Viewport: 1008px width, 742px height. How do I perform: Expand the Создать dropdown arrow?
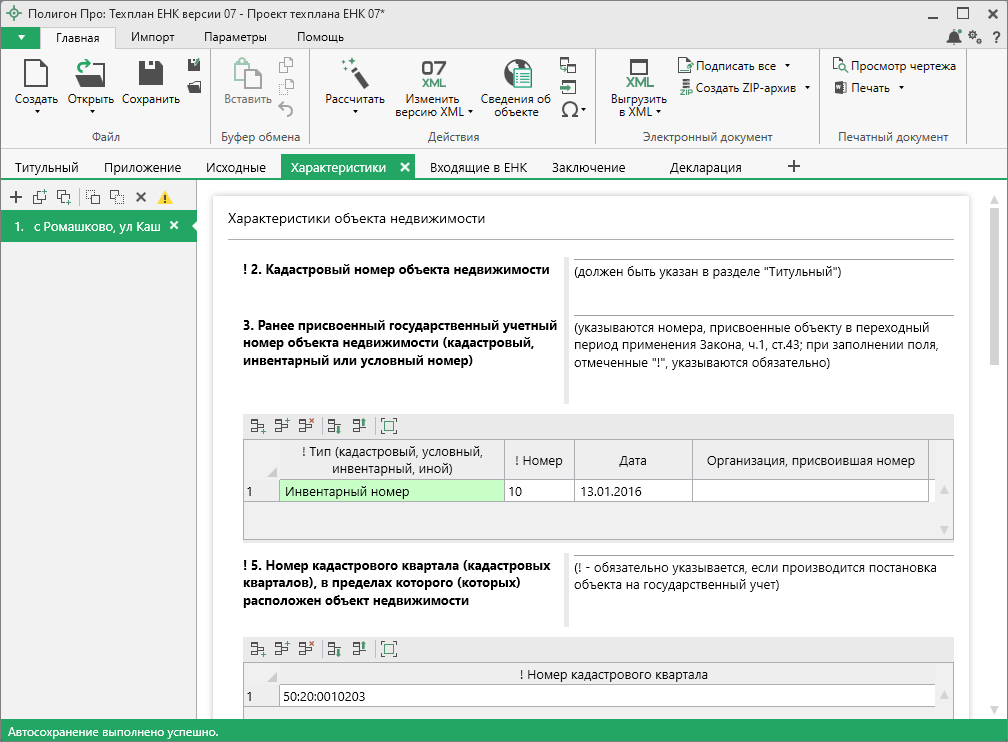[x=36, y=112]
